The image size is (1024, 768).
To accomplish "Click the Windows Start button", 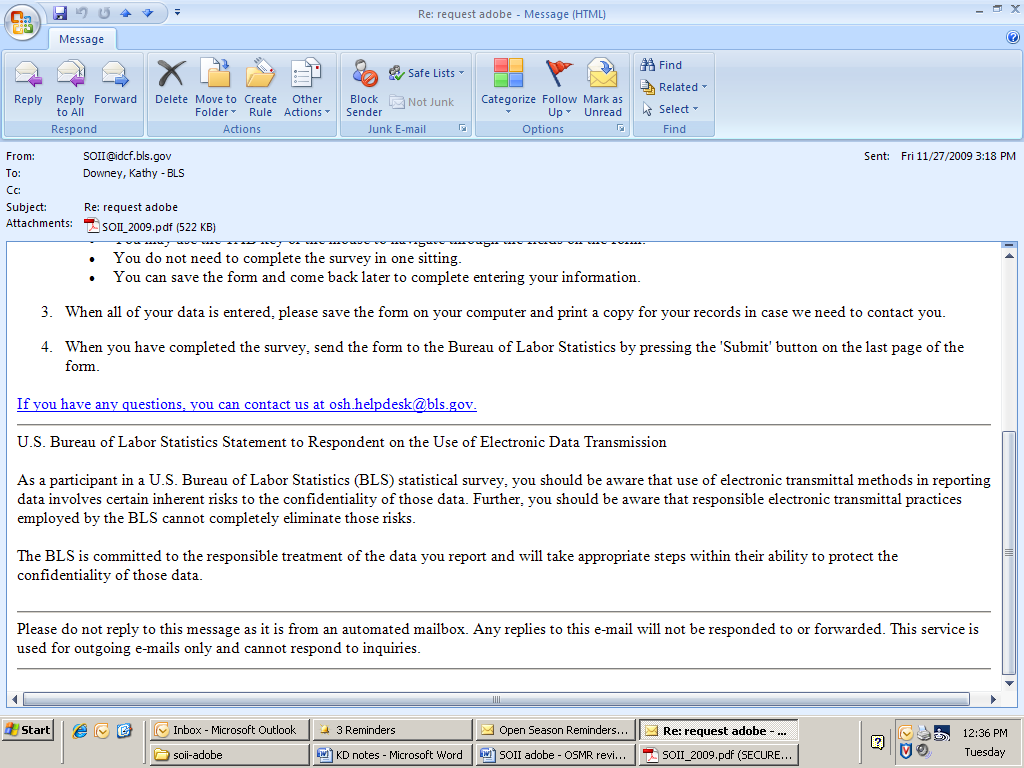I will point(28,730).
